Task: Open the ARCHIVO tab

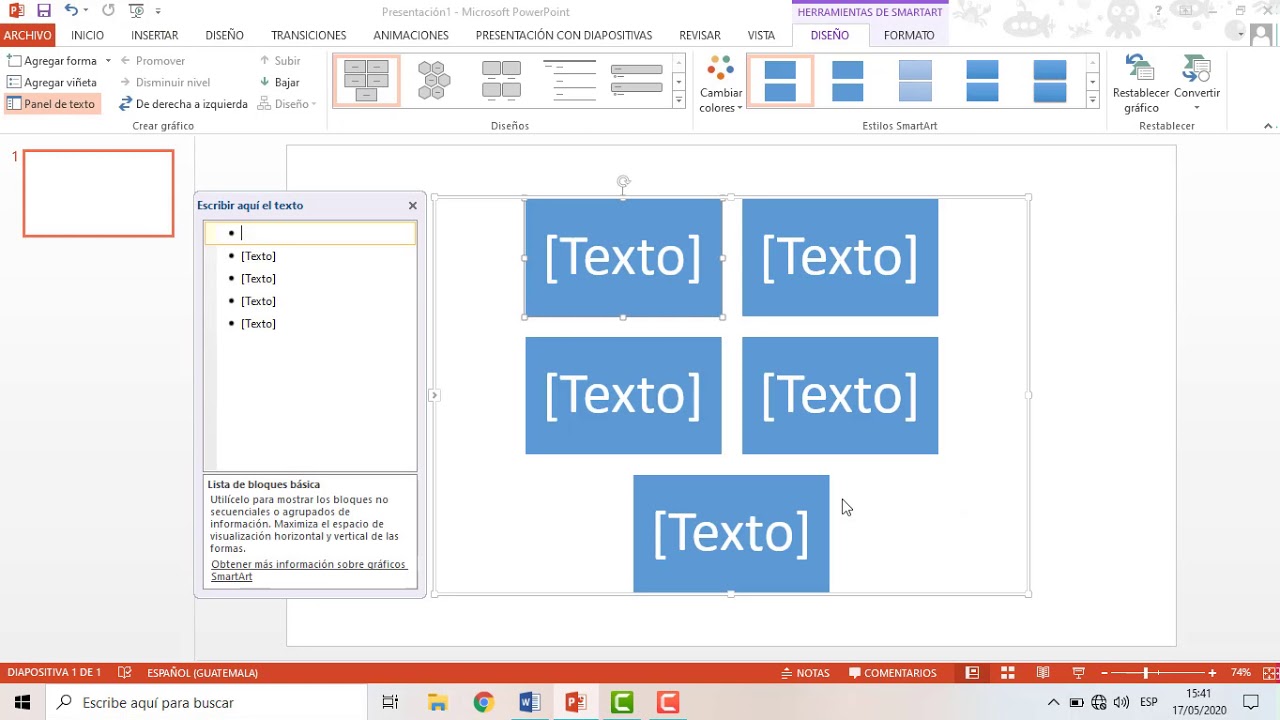Action: pyautogui.click(x=27, y=35)
